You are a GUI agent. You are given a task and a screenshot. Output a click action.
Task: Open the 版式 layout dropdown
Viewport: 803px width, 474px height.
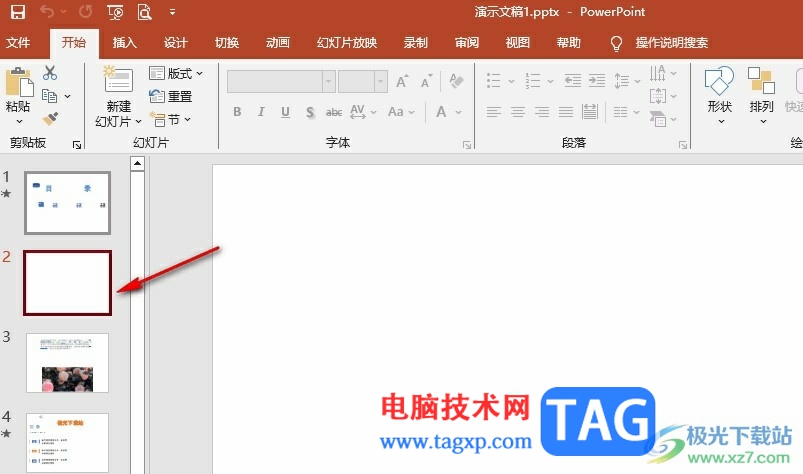176,73
